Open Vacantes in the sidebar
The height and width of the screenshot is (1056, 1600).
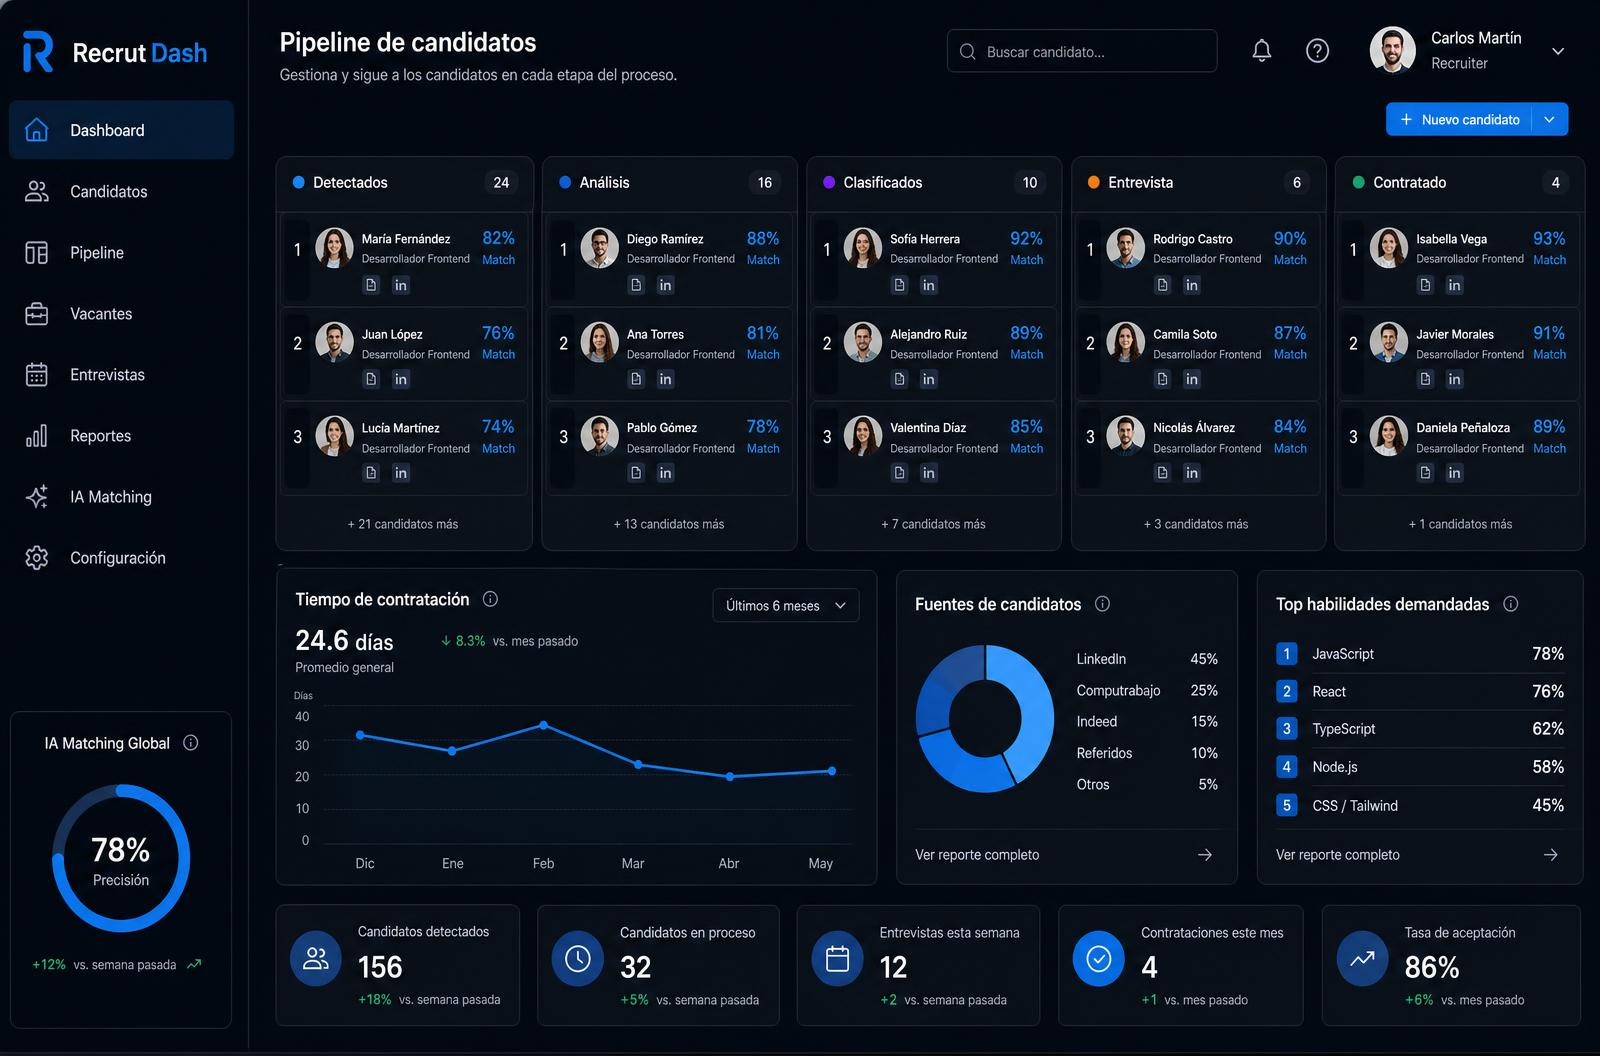pyautogui.click(x=122, y=313)
